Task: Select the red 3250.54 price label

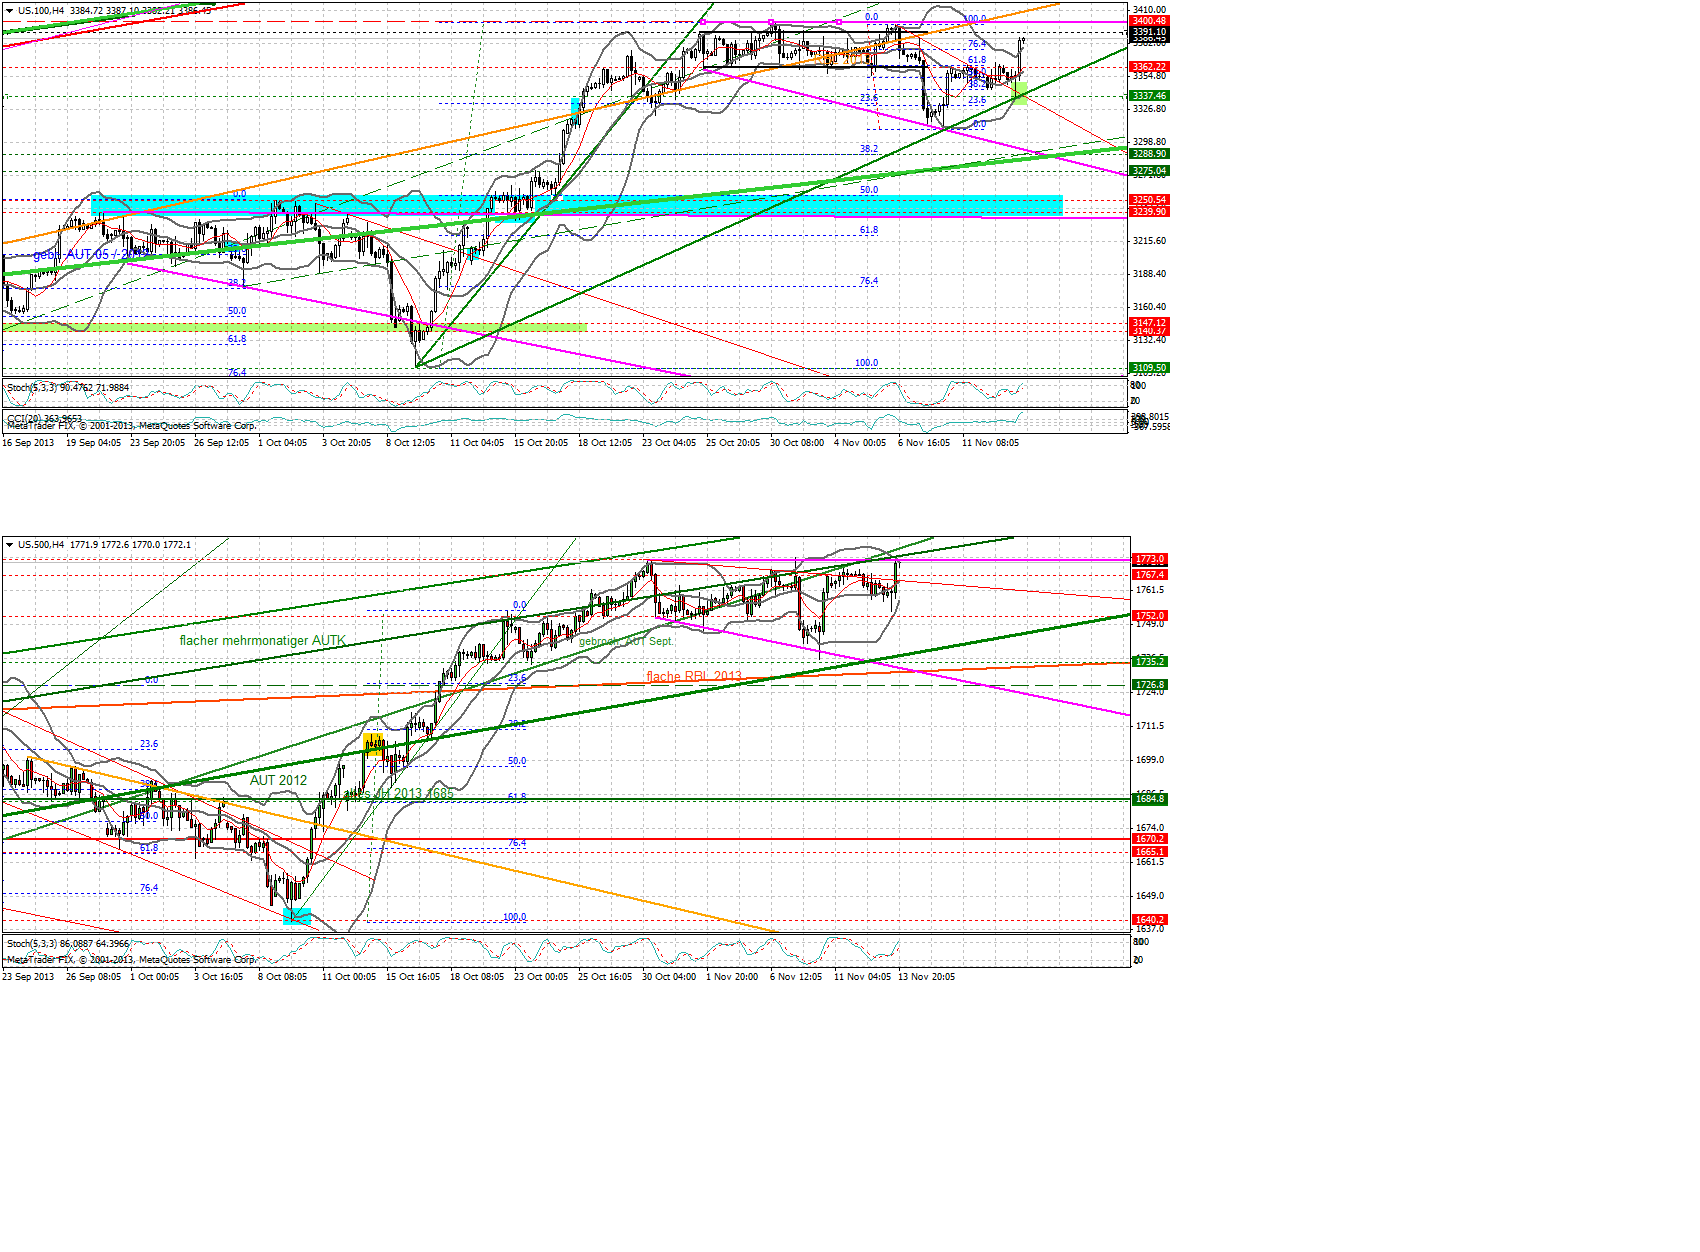Action: 1149,200
